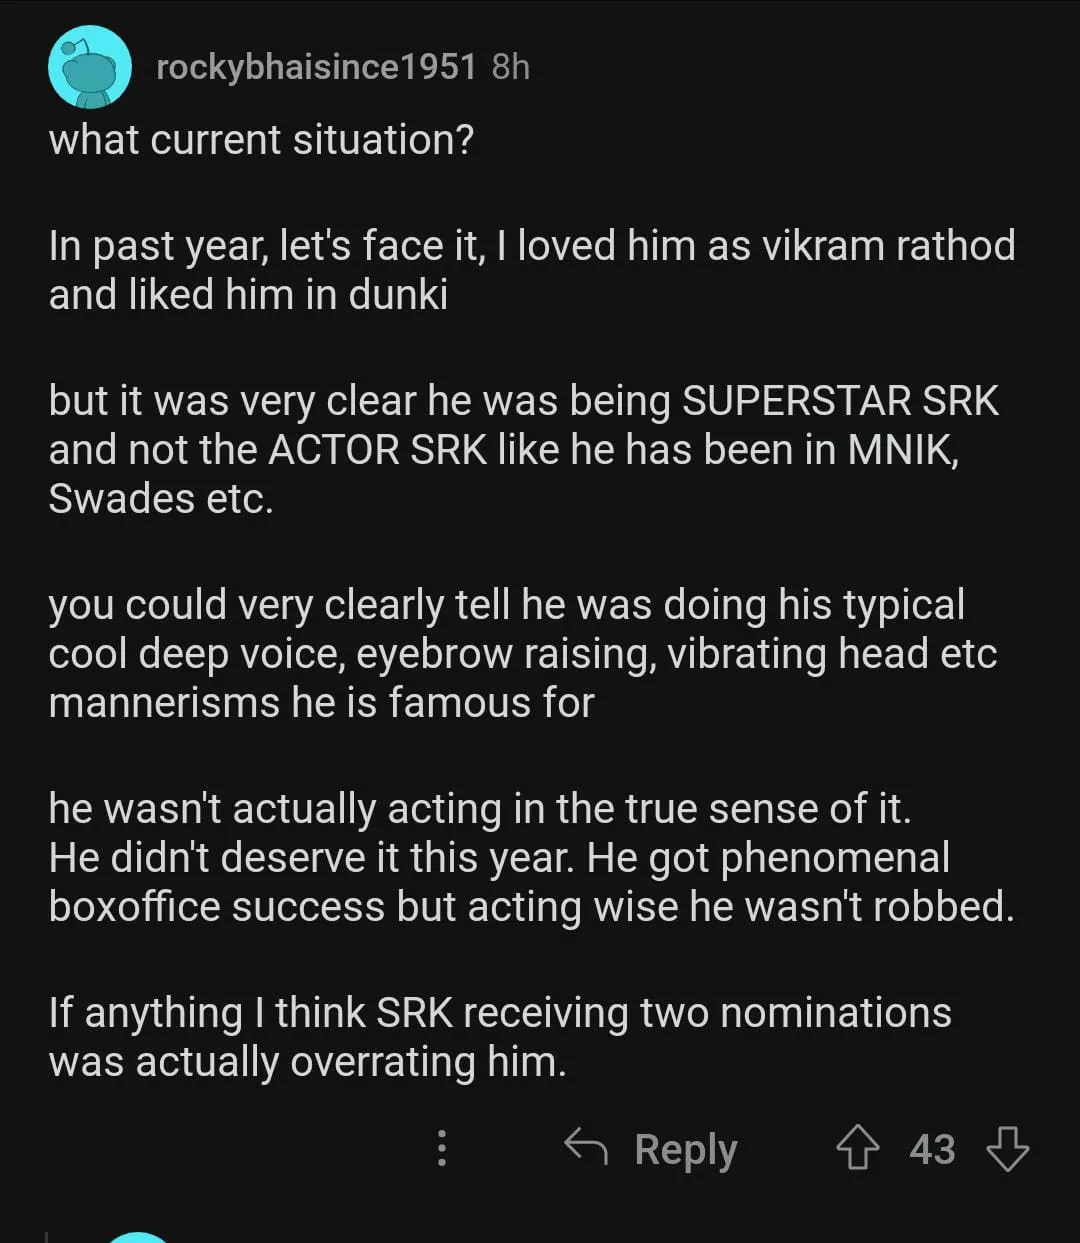Open the three-dot more options menu
1080x1243 pixels.
tap(442, 1148)
